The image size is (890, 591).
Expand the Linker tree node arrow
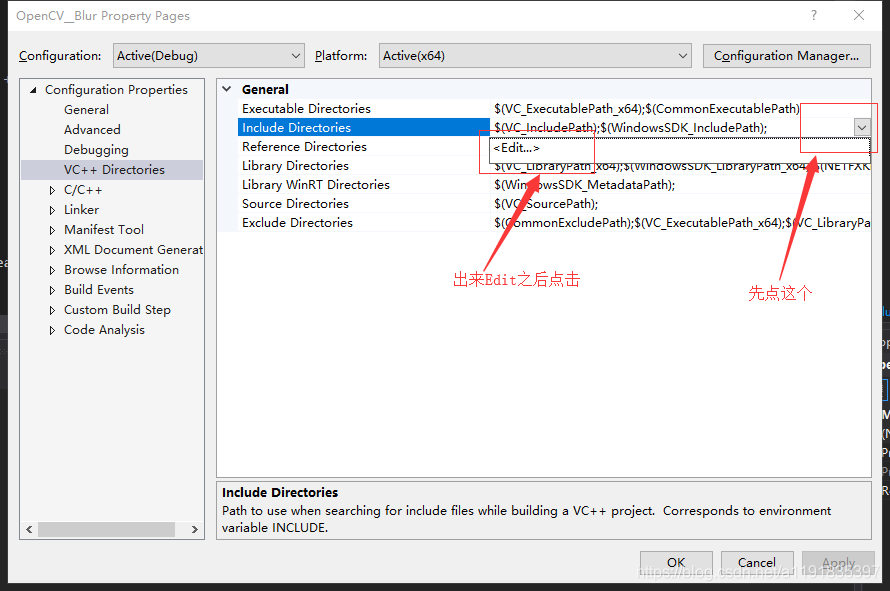pyautogui.click(x=52, y=210)
